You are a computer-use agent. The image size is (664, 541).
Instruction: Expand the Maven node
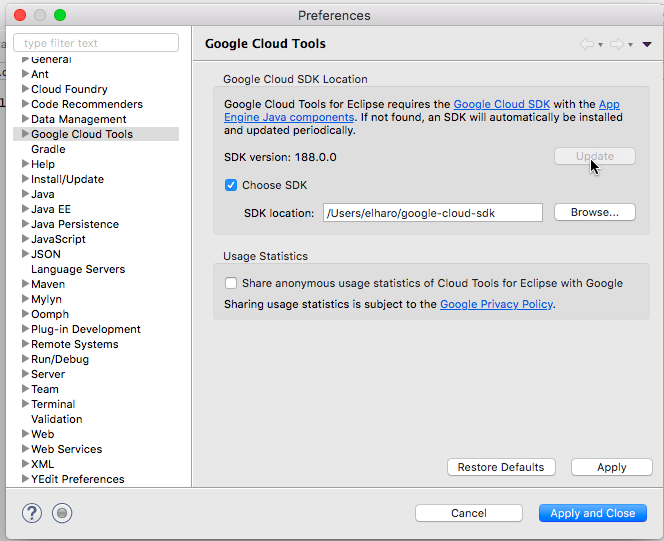pos(25,284)
